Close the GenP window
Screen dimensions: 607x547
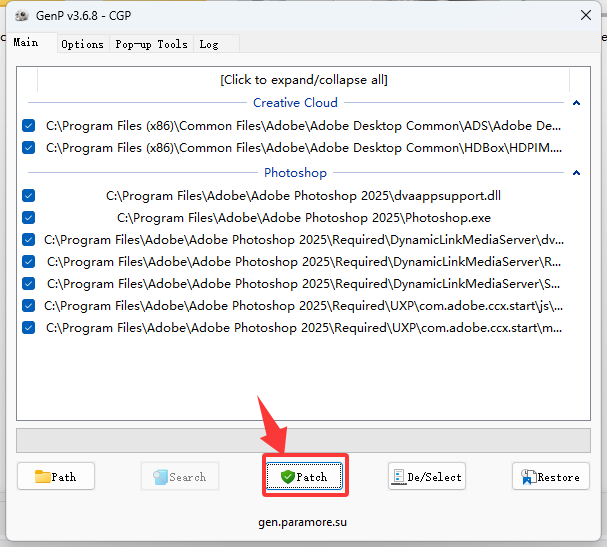tap(586, 15)
